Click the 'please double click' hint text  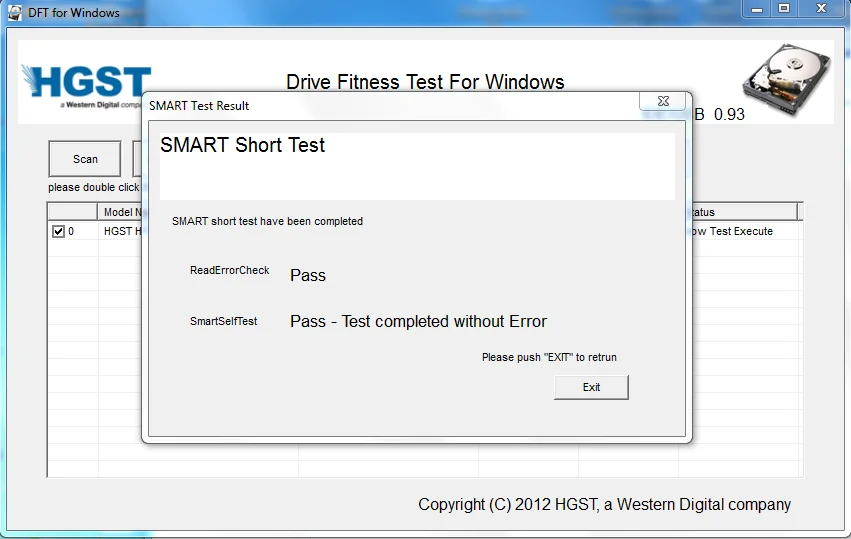click(93, 187)
